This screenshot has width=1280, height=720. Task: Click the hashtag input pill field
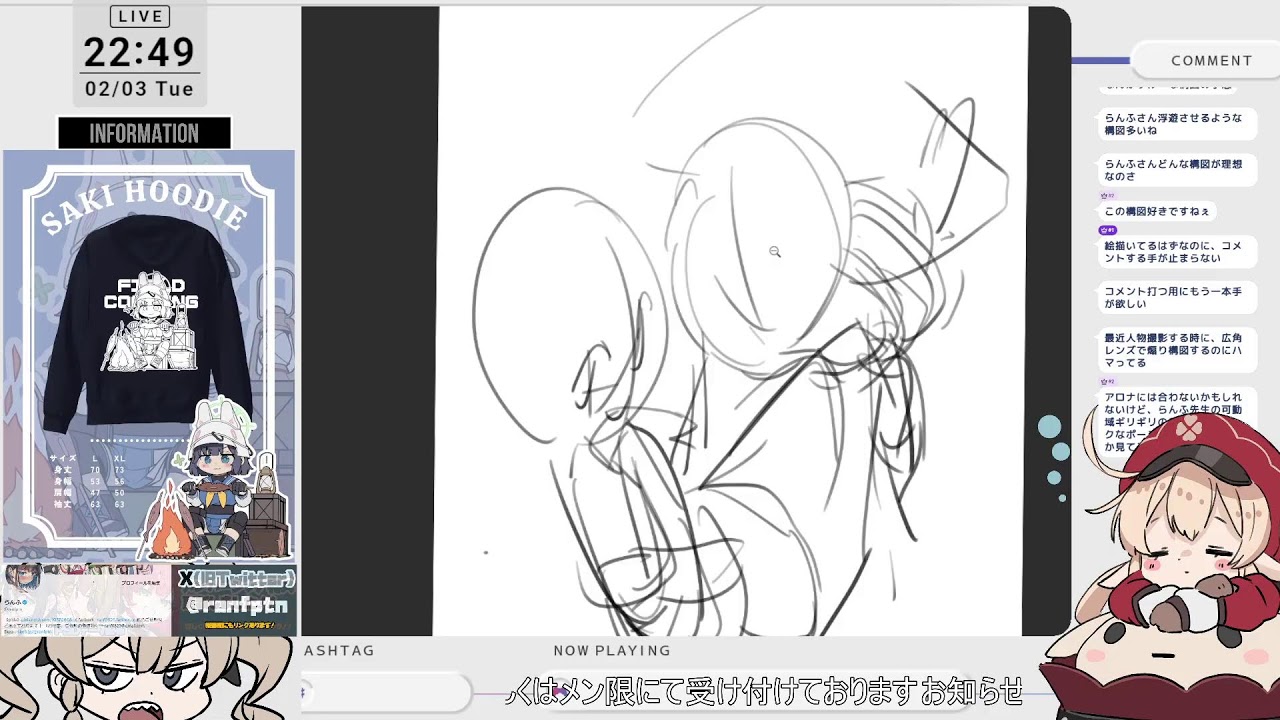click(x=385, y=692)
